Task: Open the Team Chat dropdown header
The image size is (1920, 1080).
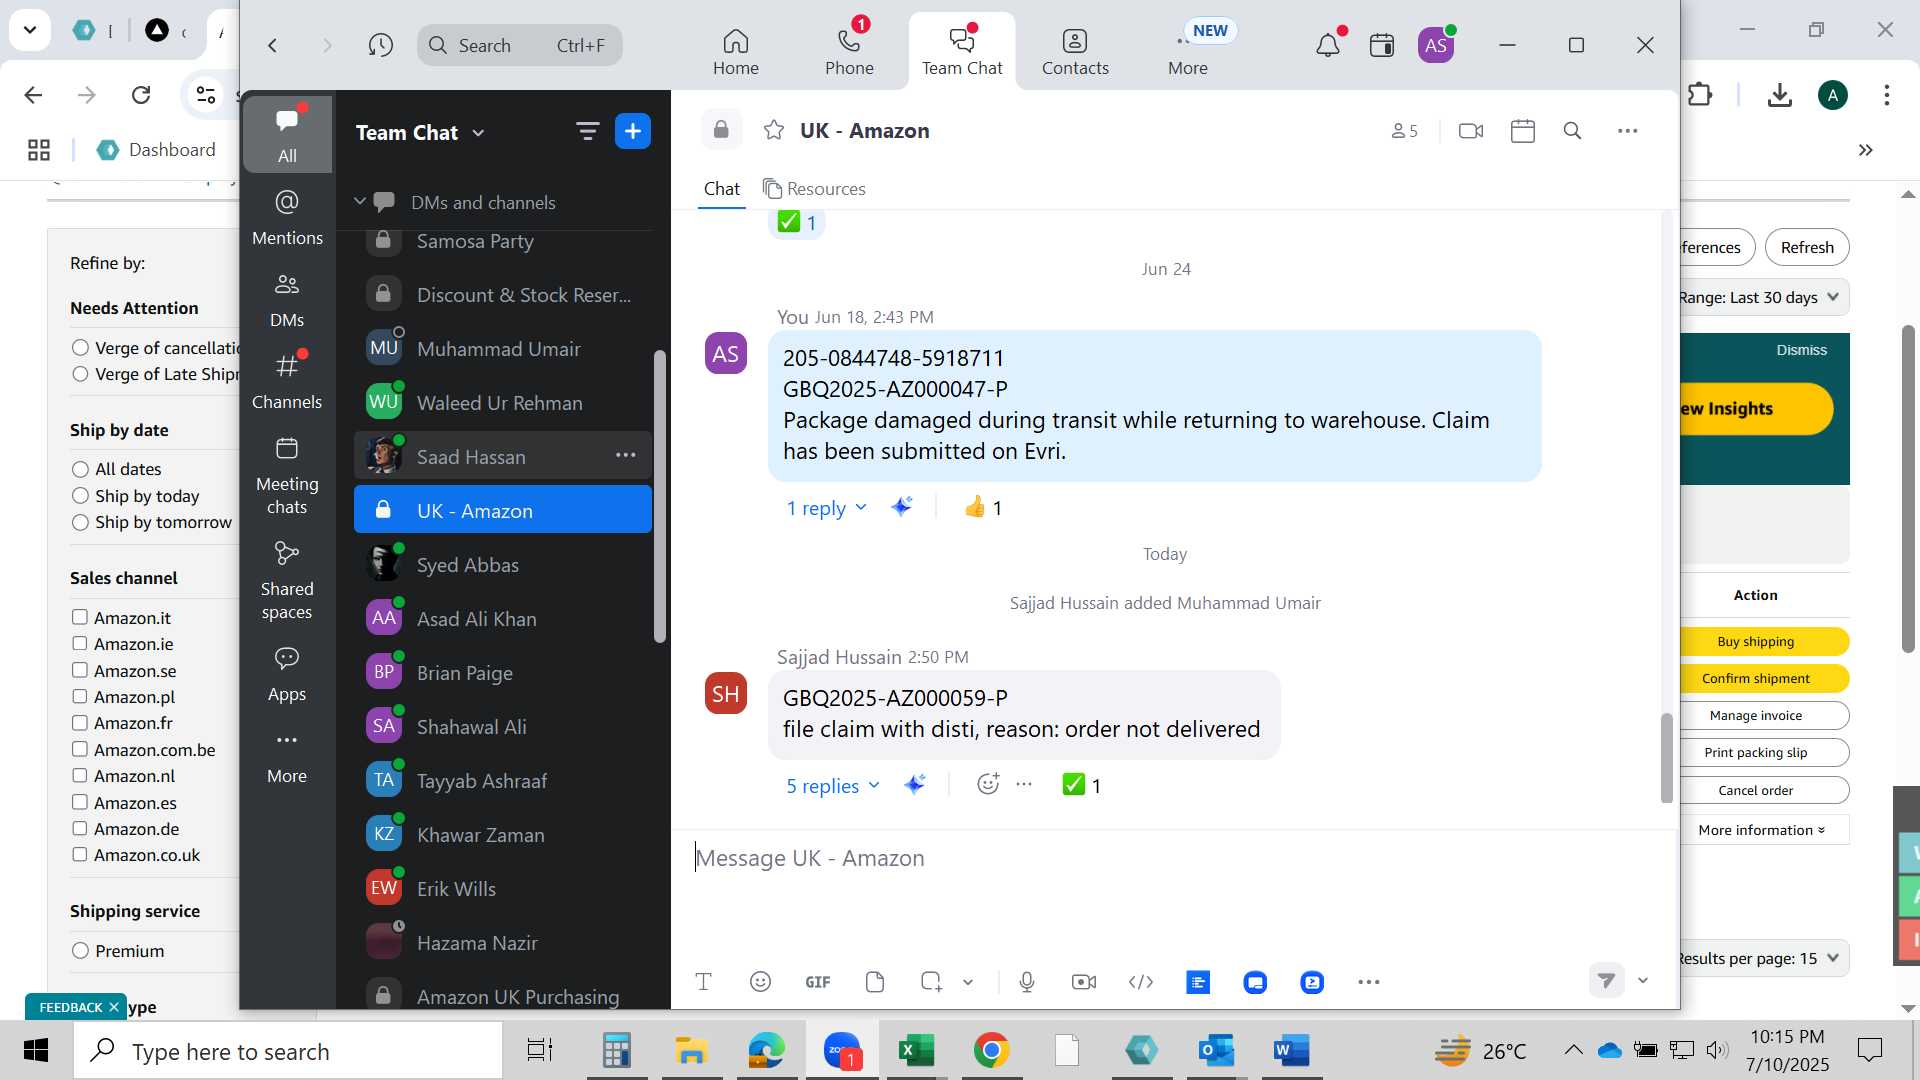Action: (420, 132)
